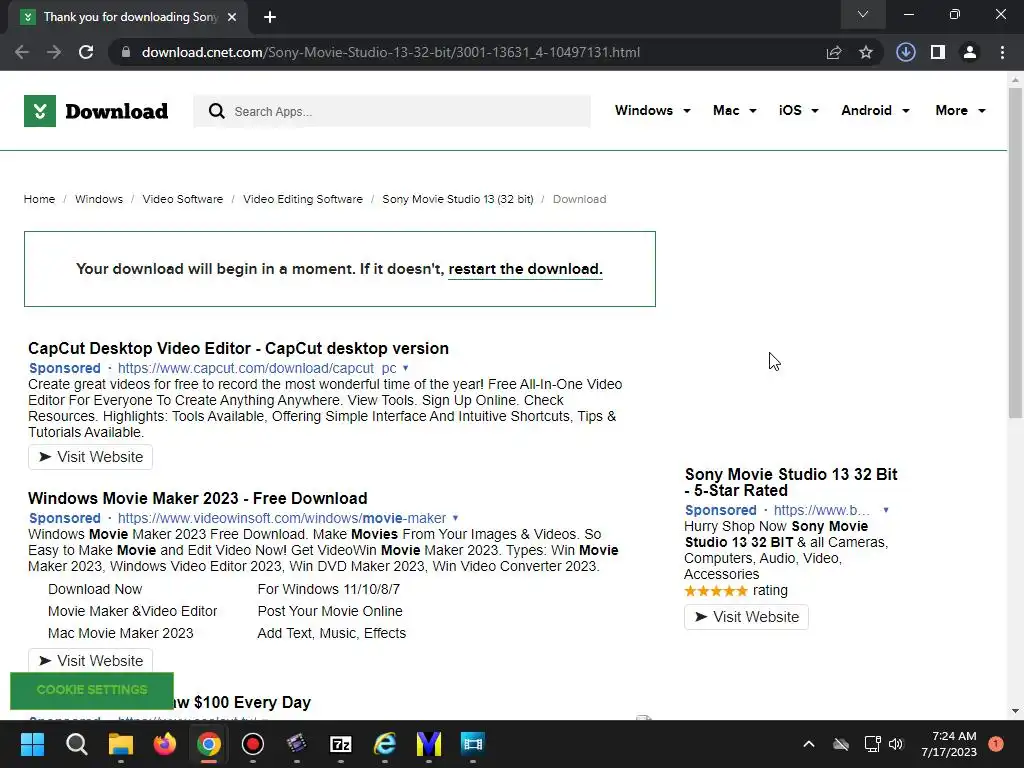Screen dimensions: 1024x768
Task: Open the Chrome profile avatar icon
Action: click(970, 52)
